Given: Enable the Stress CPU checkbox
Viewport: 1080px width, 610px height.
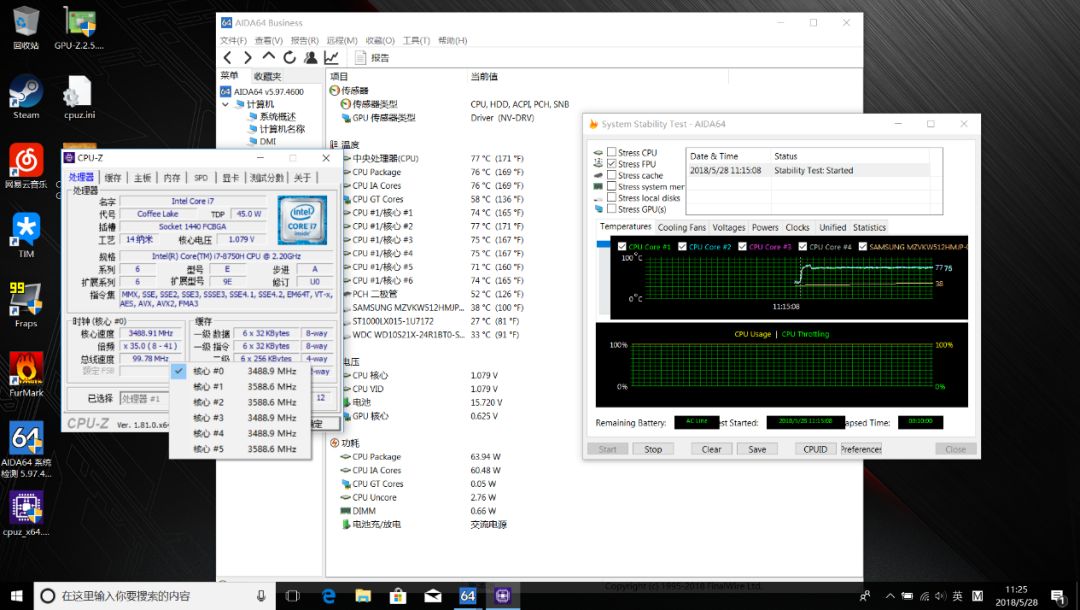Looking at the screenshot, I should pyautogui.click(x=611, y=153).
